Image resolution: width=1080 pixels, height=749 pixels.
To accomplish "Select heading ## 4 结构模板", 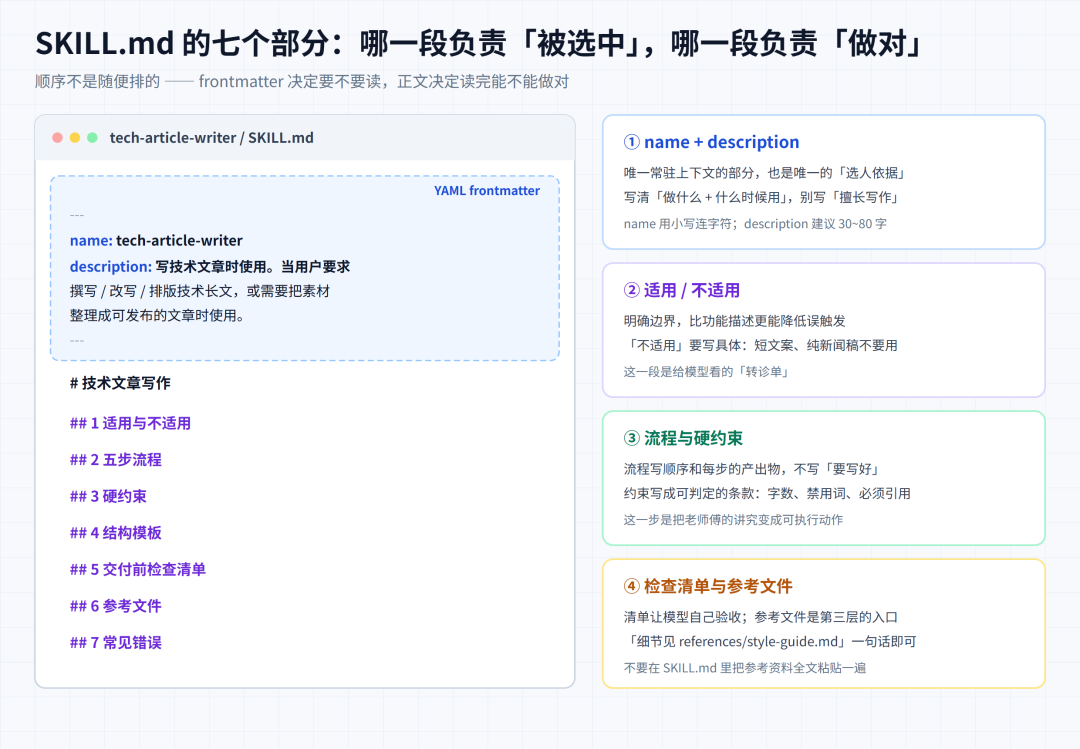I will point(116,533).
